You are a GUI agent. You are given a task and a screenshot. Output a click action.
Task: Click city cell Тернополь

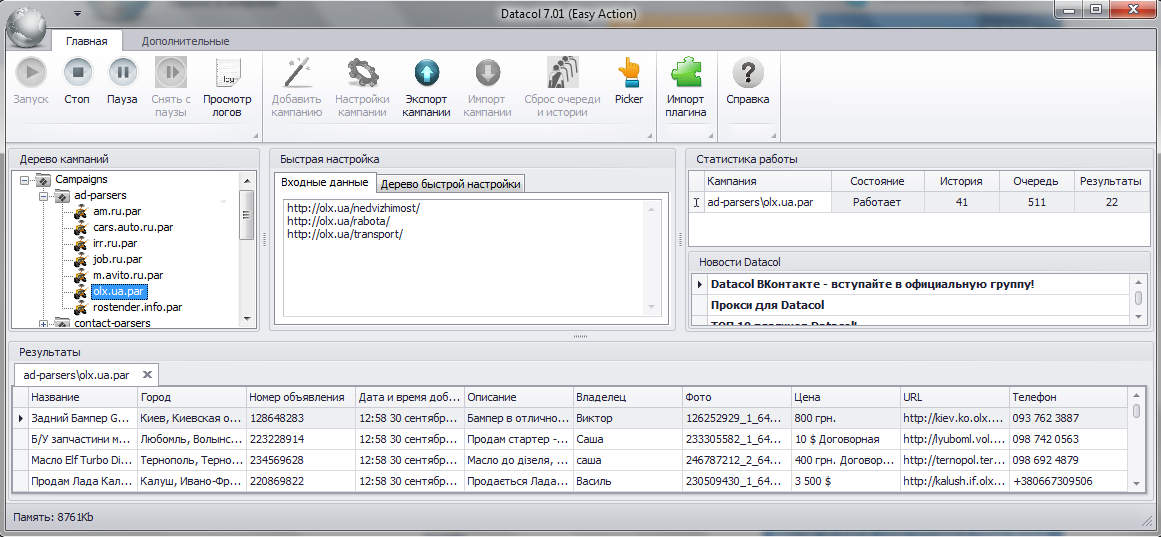pos(191,460)
